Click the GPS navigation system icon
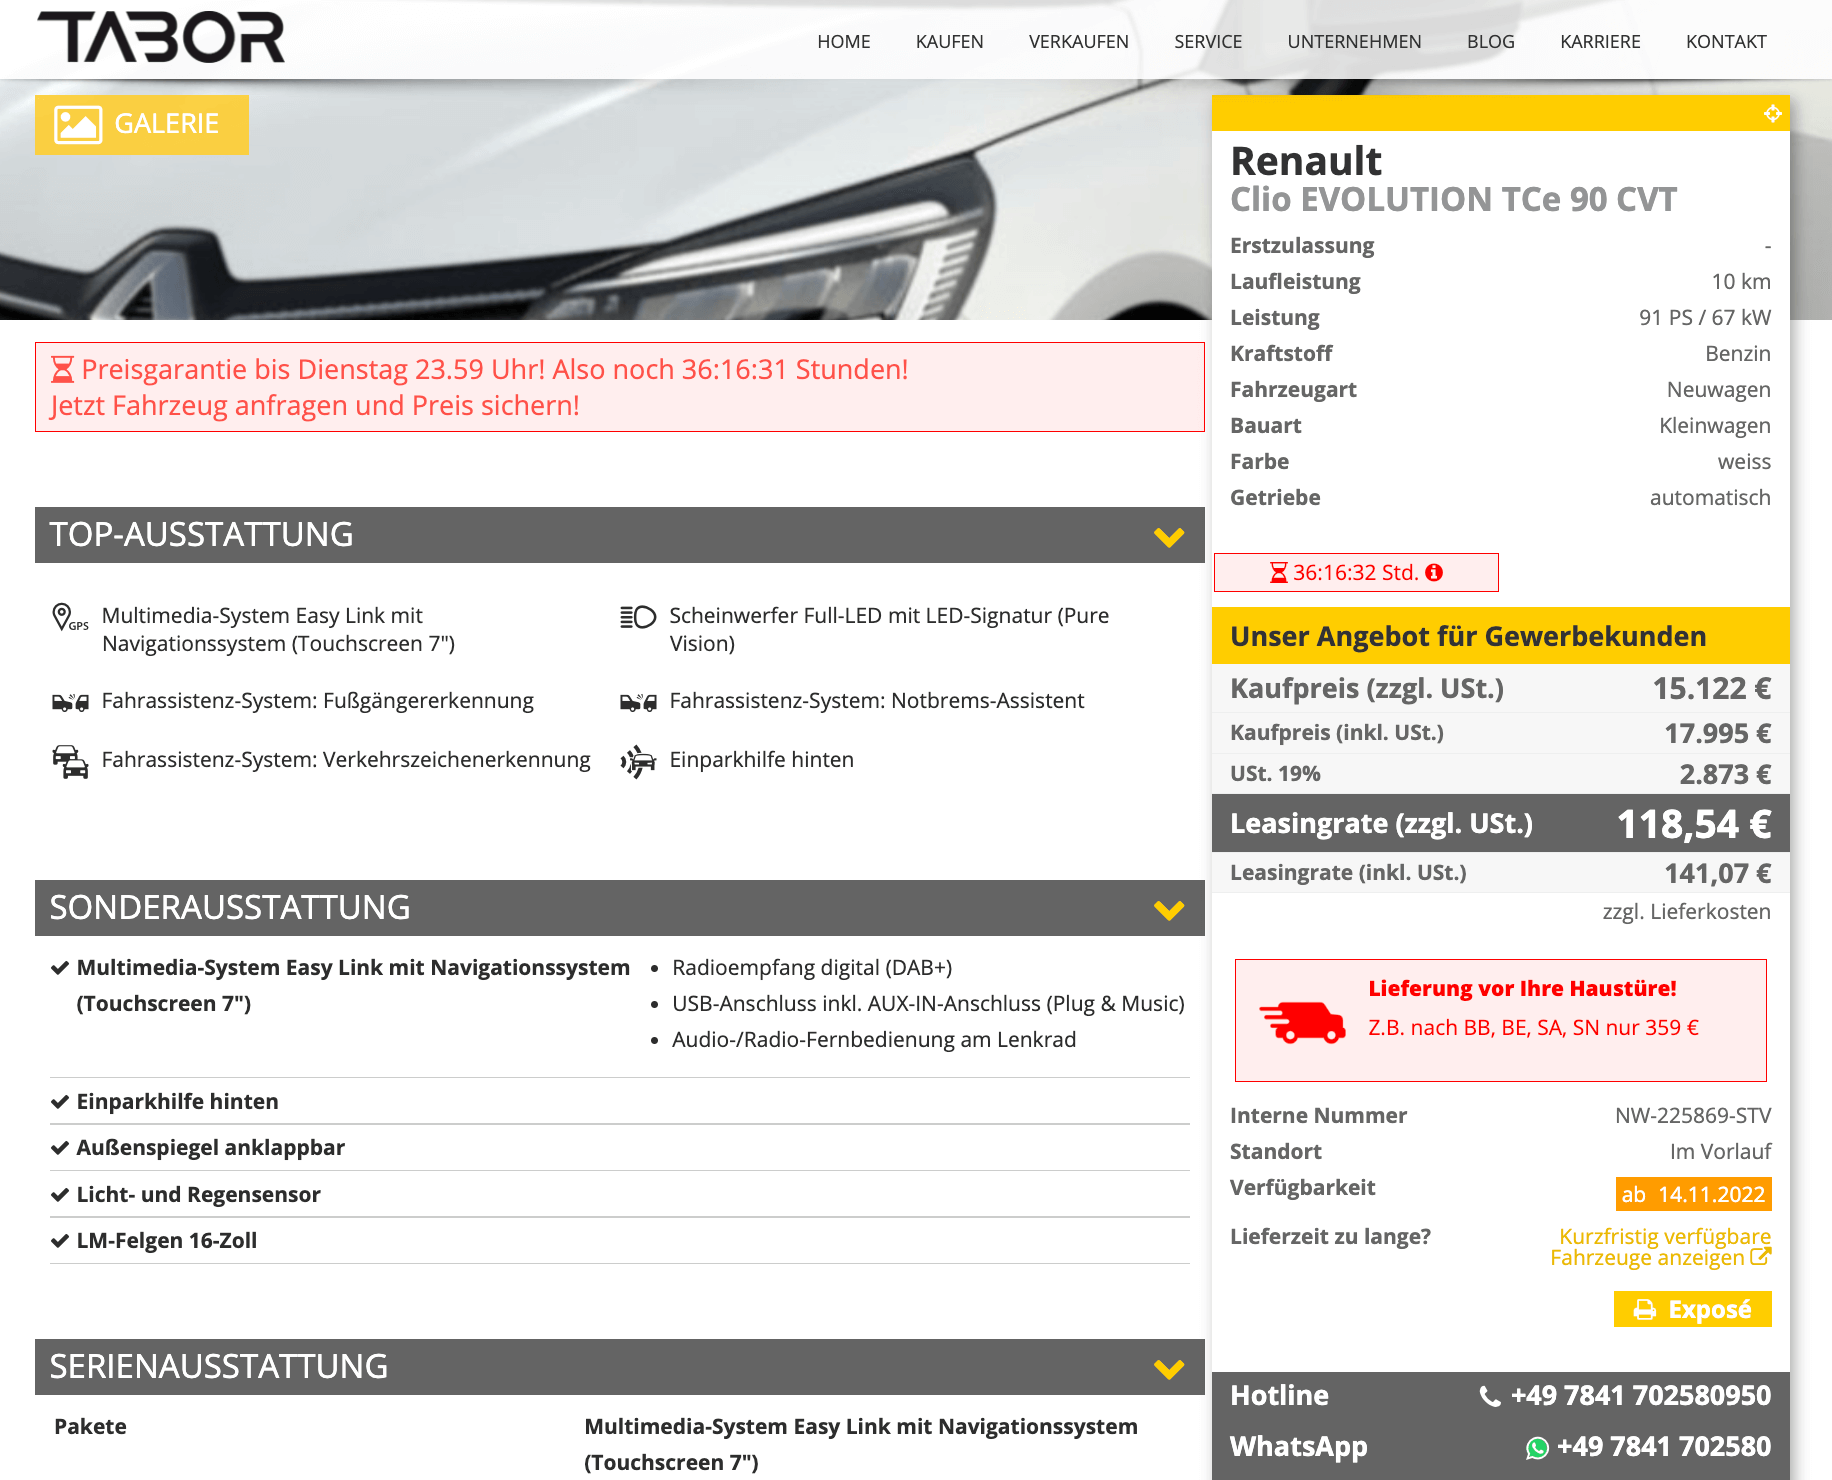 point(69,617)
